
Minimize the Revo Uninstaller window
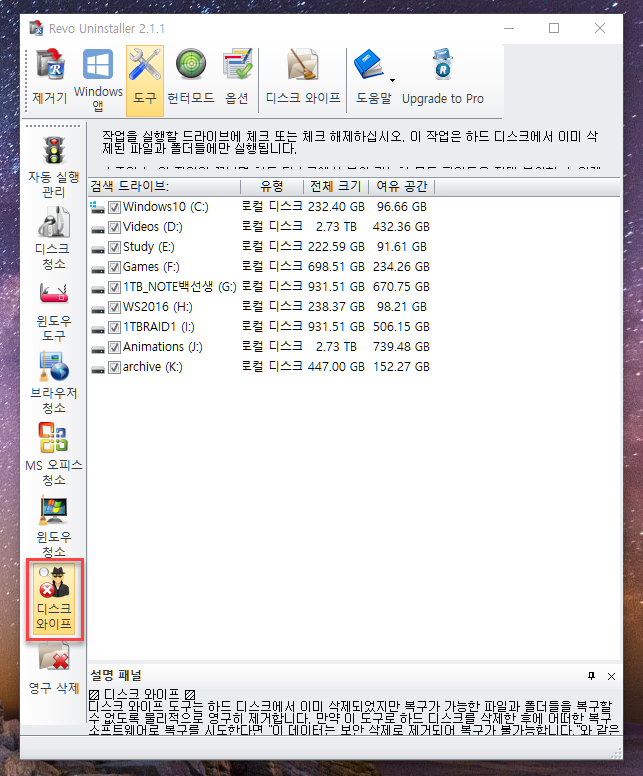pos(509,28)
